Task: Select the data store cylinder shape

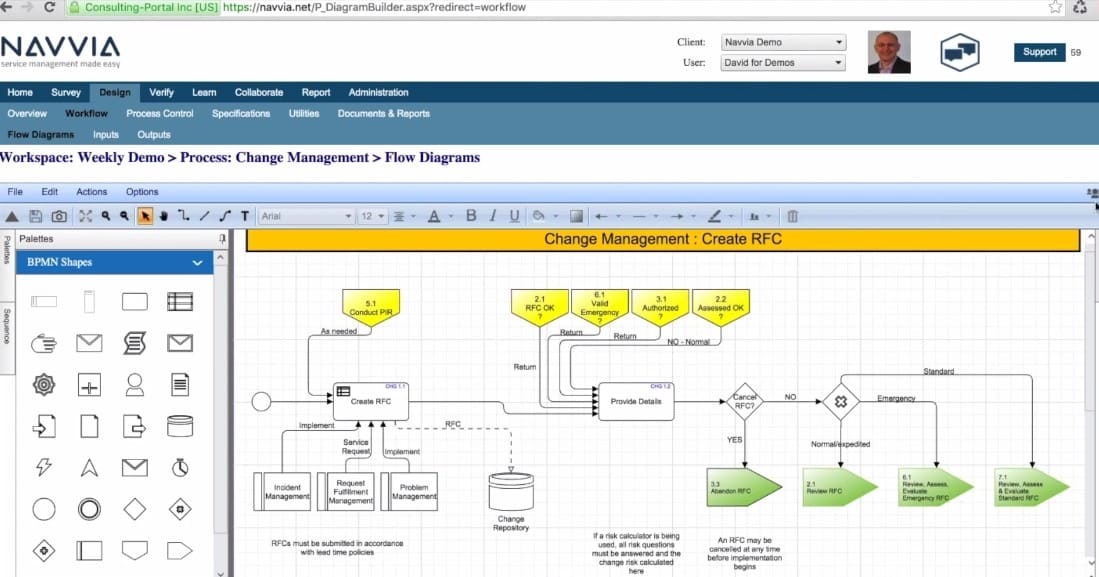Action: click(179, 426)
